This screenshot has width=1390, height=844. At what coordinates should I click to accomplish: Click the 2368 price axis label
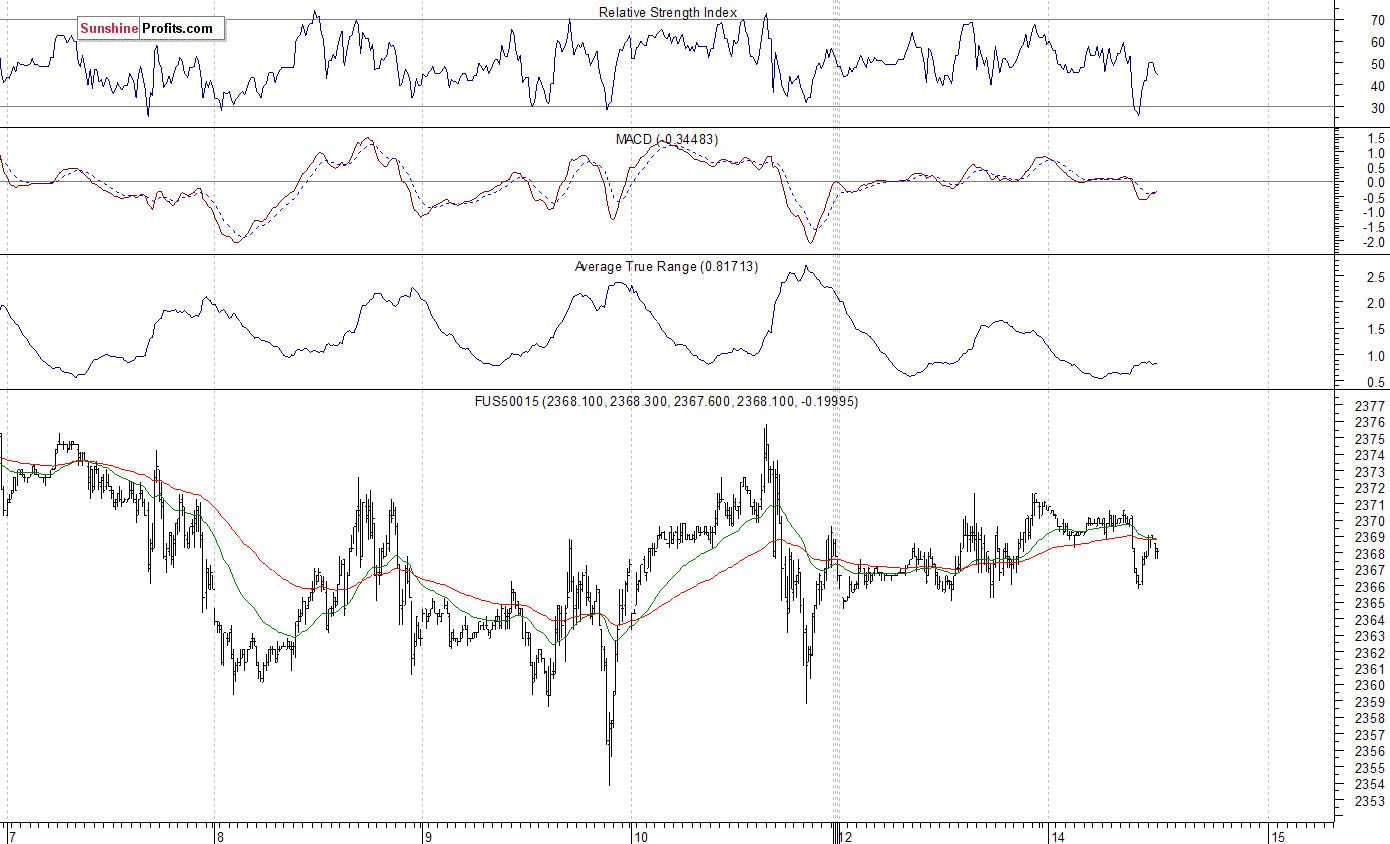1369,554
